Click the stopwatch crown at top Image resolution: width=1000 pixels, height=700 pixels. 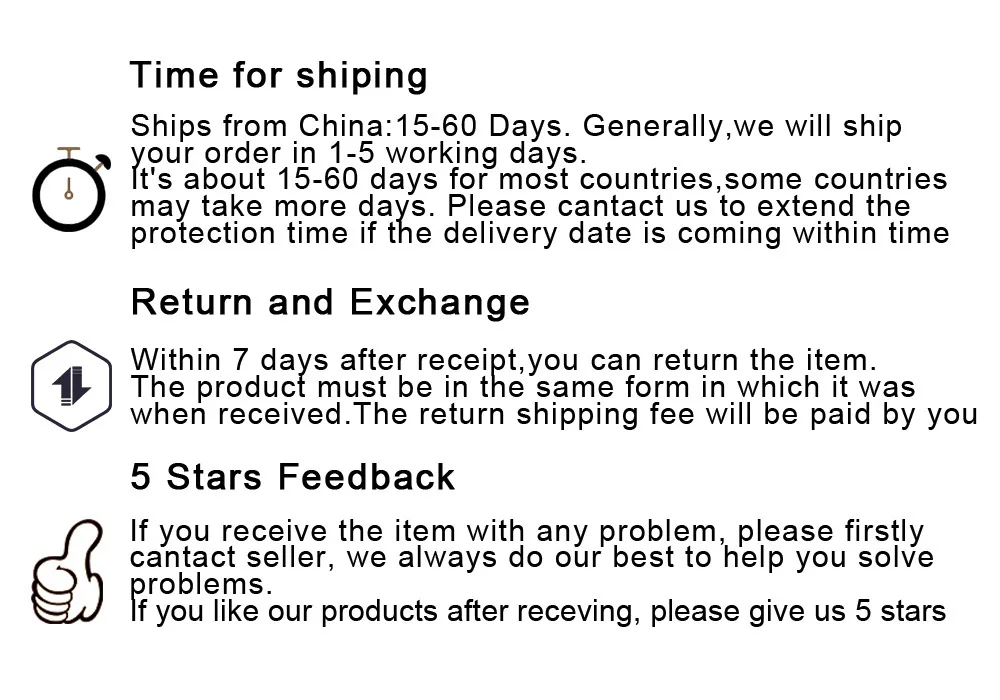(x=69, y=152)
